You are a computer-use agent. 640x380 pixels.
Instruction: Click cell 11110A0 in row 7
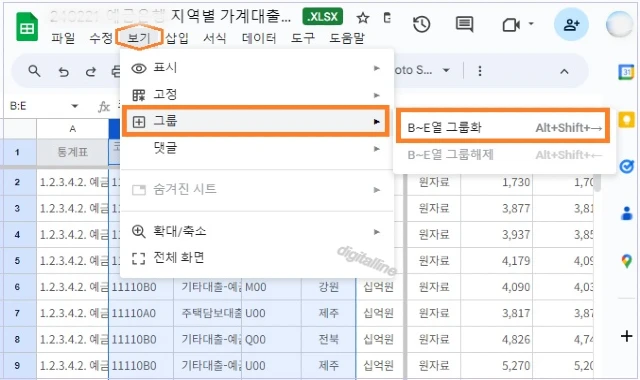coord(141,313)
